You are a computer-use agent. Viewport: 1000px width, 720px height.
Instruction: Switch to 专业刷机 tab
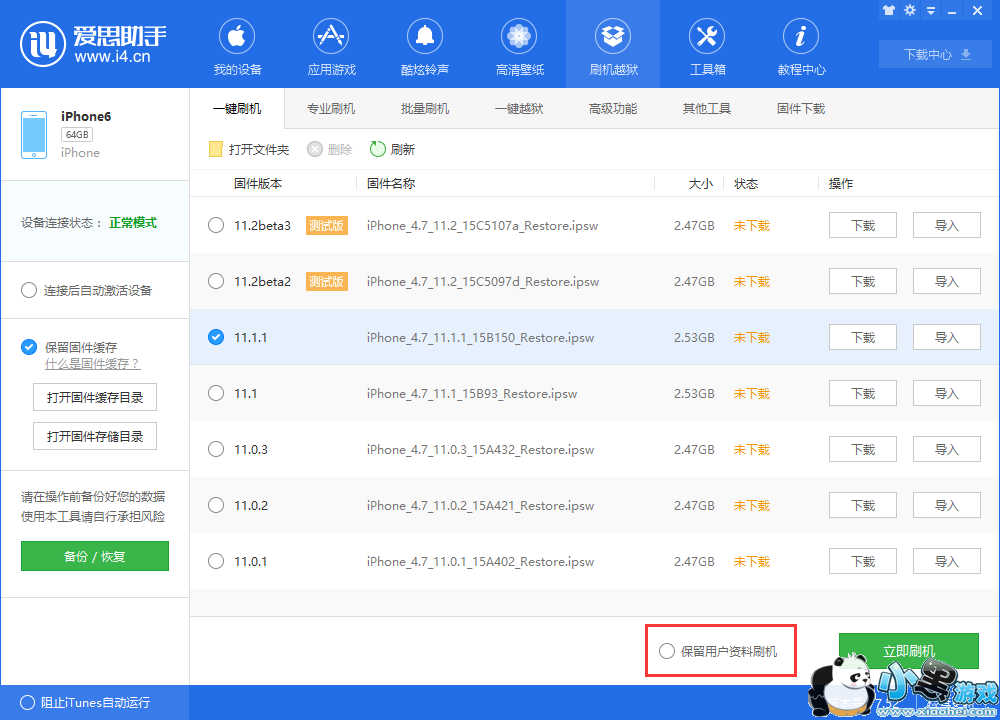[331, 109]
